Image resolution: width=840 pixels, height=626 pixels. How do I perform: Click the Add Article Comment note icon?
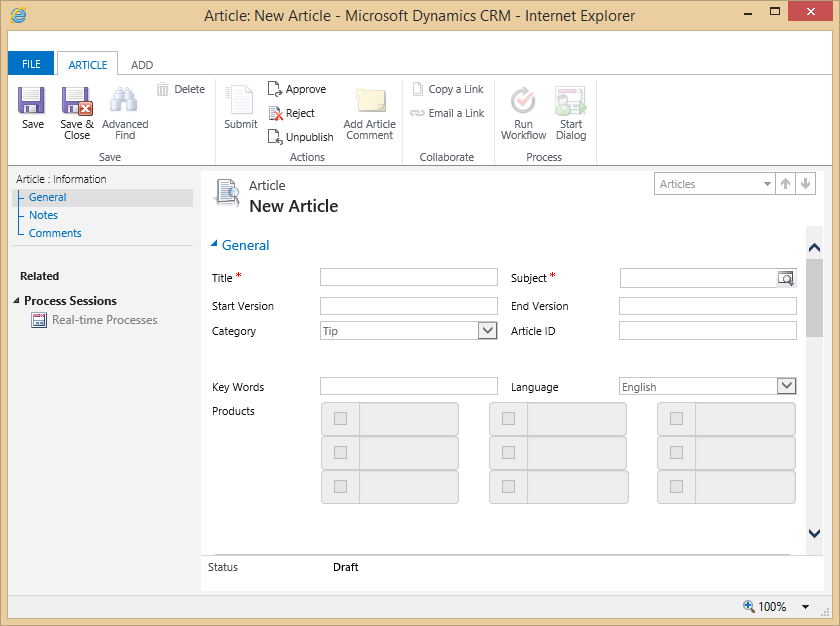coord(370,101)
